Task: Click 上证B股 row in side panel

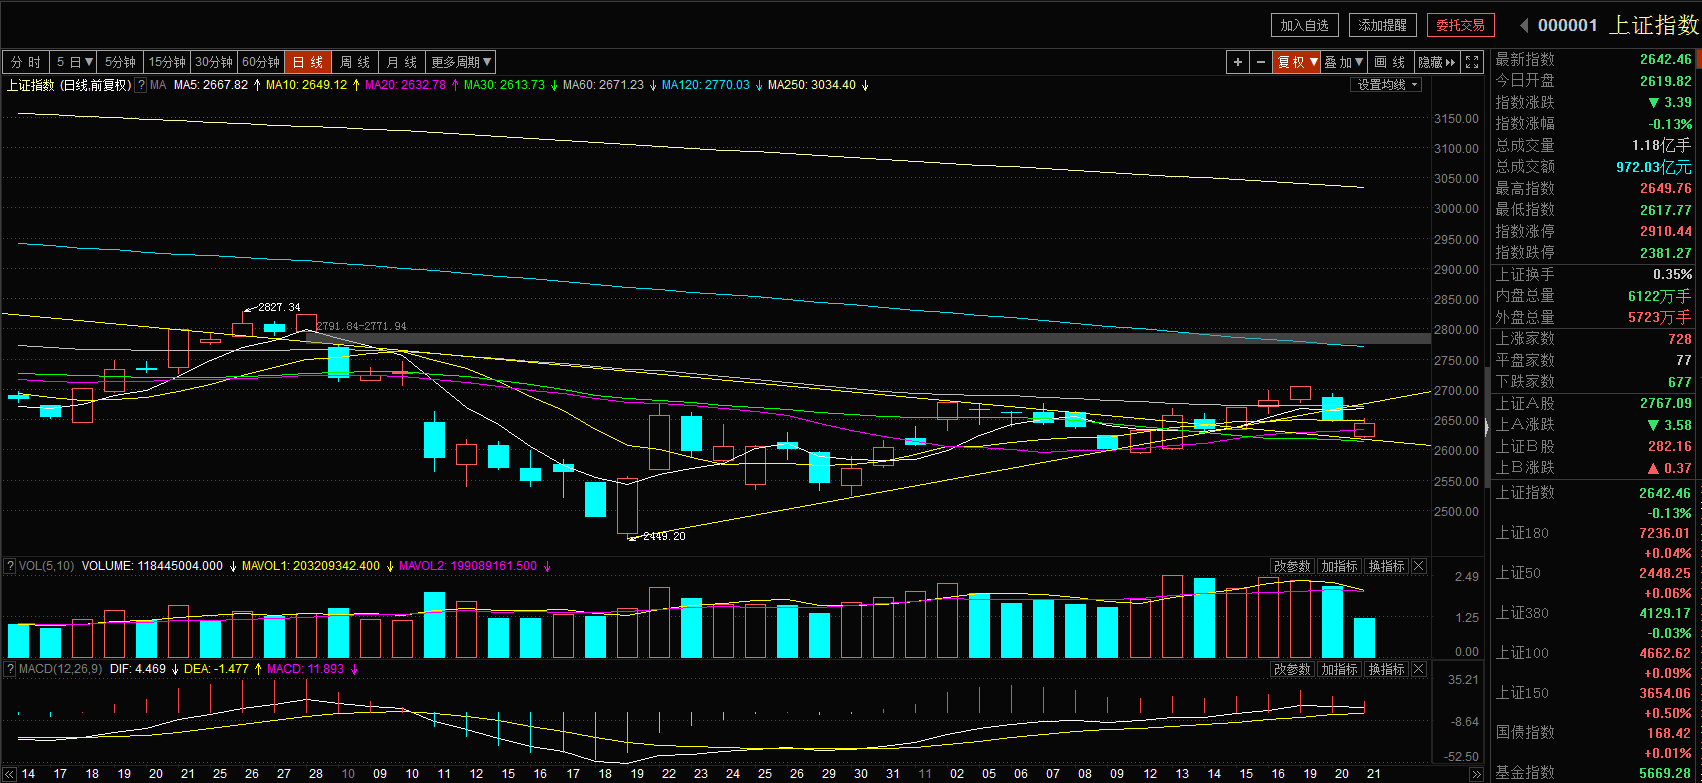Action: click(x=1593, y=446)
